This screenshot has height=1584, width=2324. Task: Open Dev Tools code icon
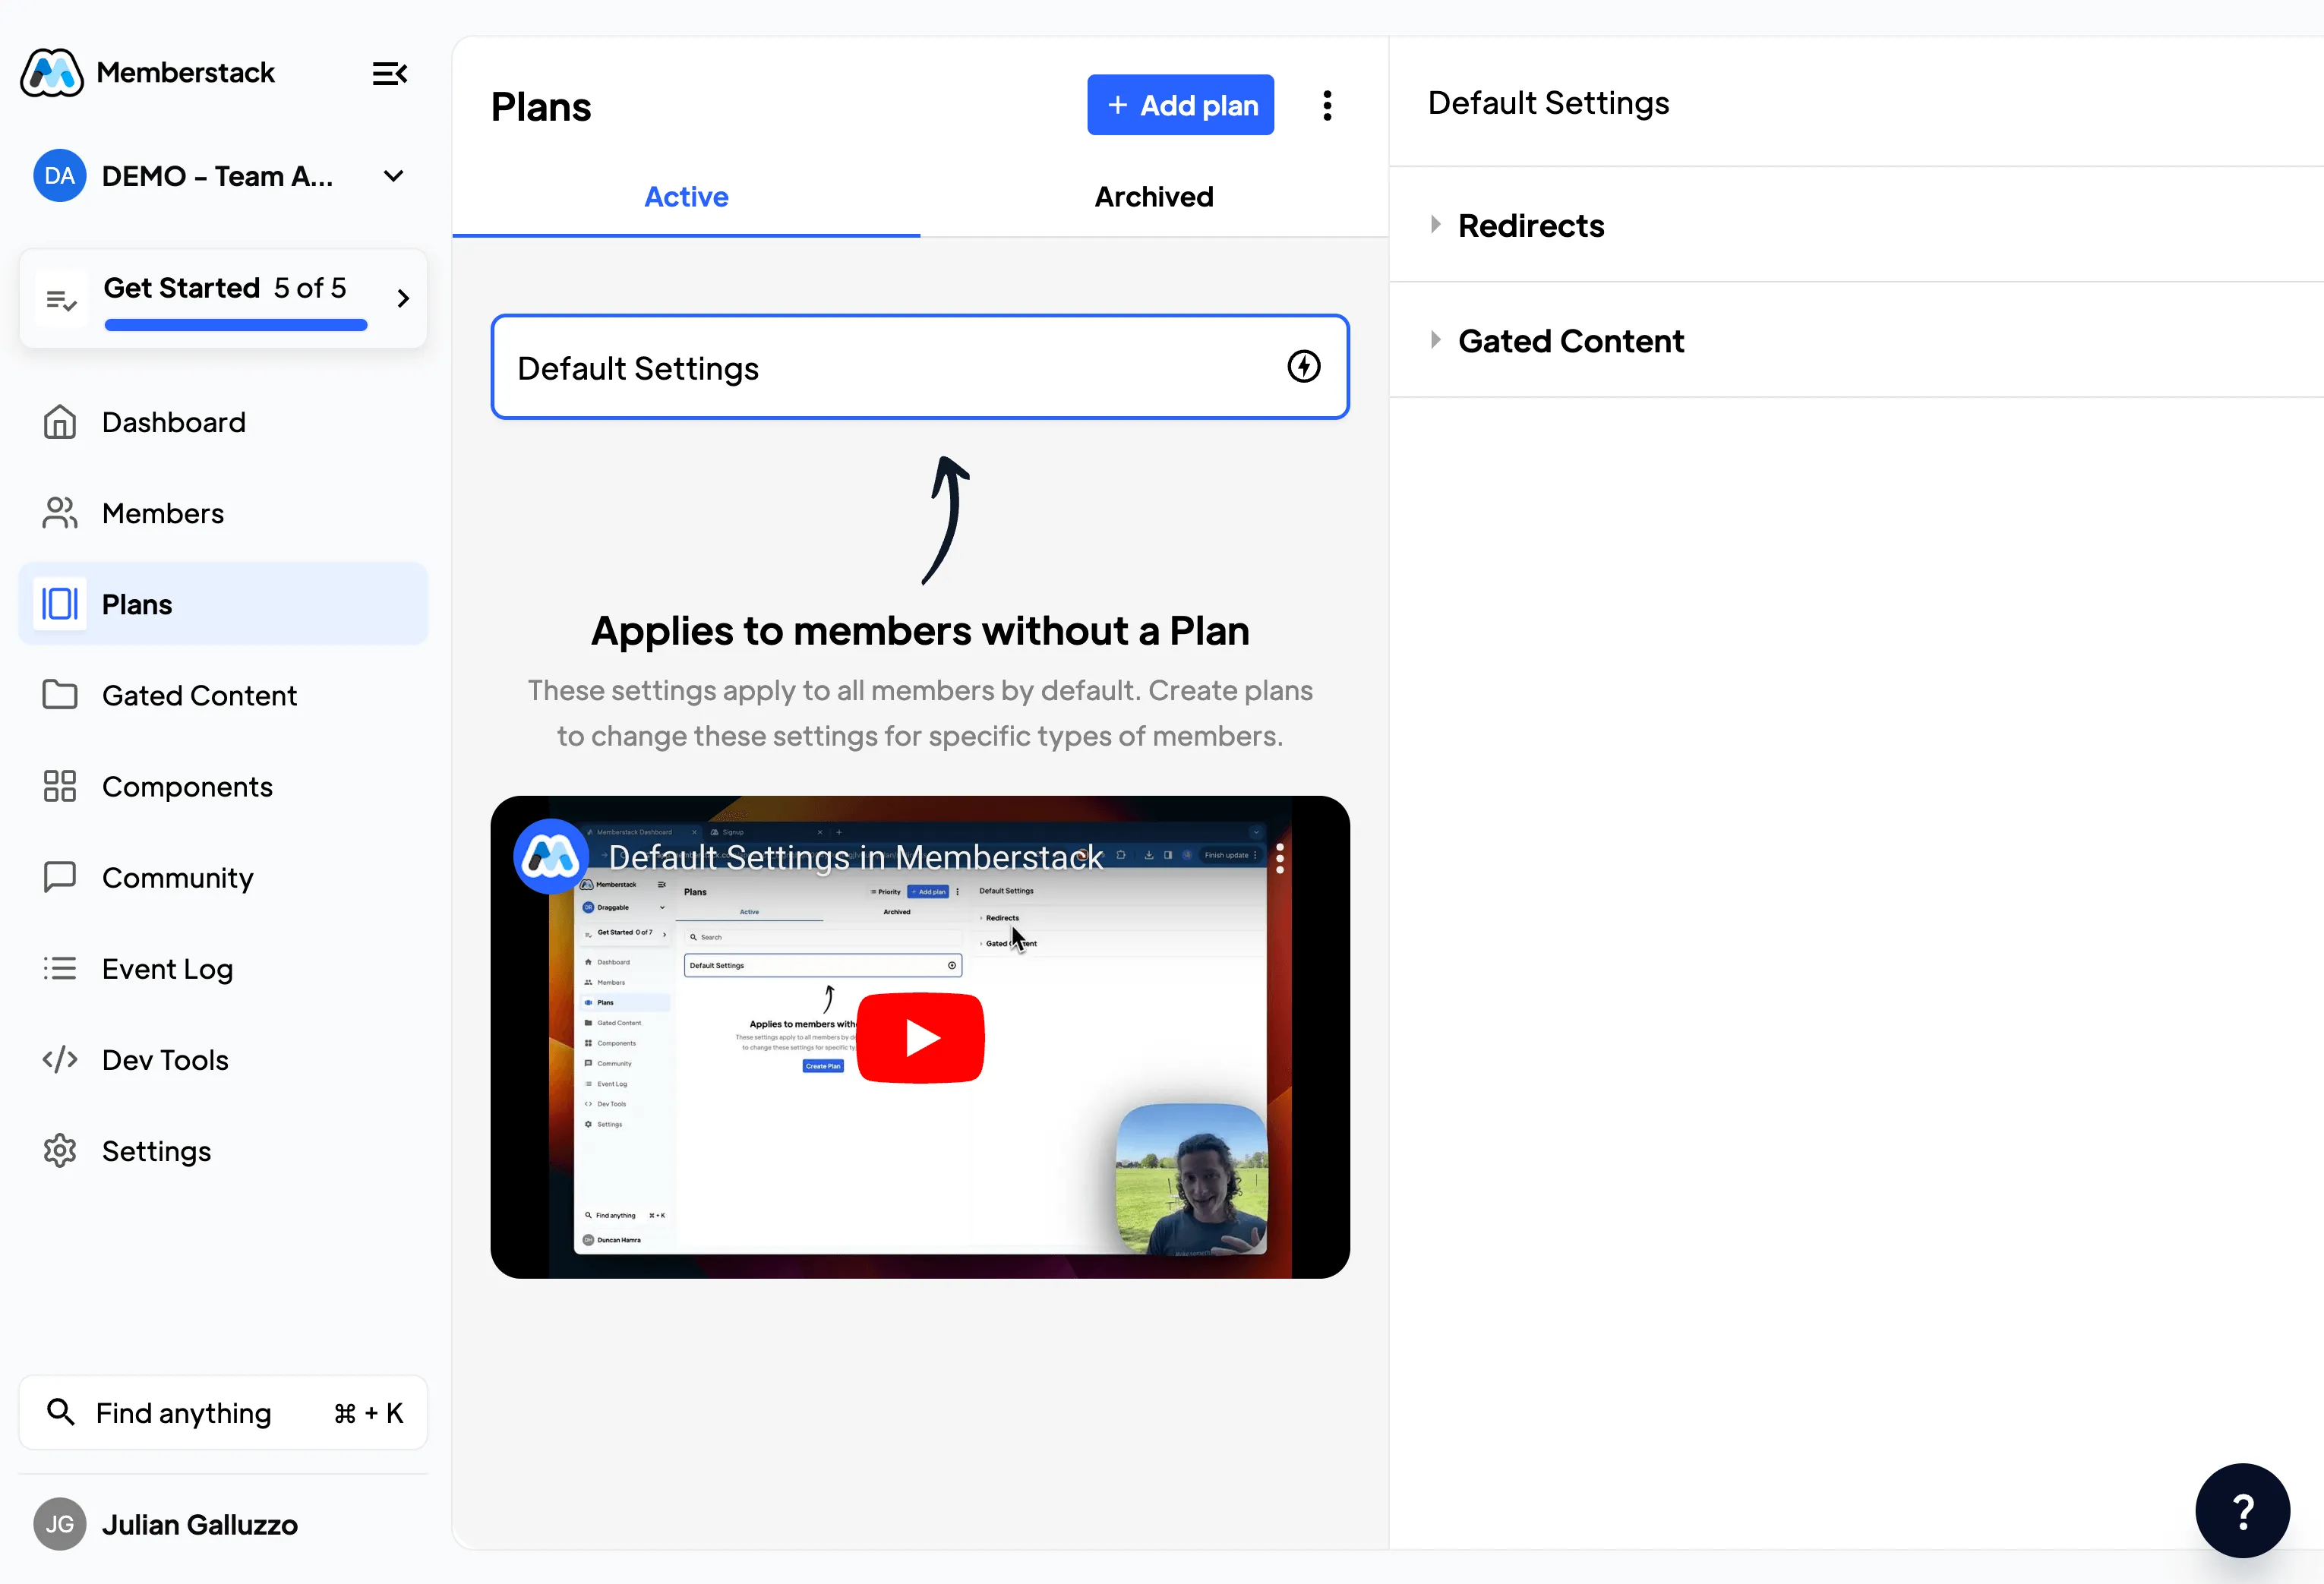[60, 1059]
